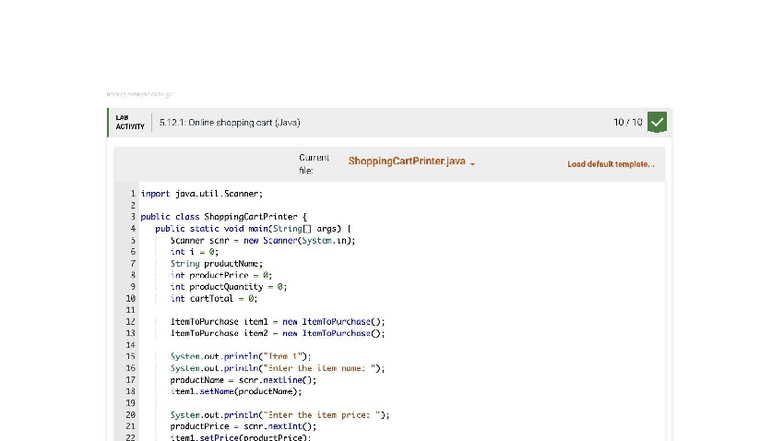Click line number 20 in the gutter

[x=130, y=414]
